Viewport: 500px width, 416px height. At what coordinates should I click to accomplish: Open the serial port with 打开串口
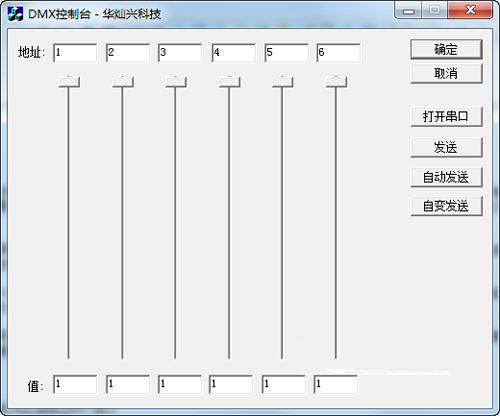point(446,116)
